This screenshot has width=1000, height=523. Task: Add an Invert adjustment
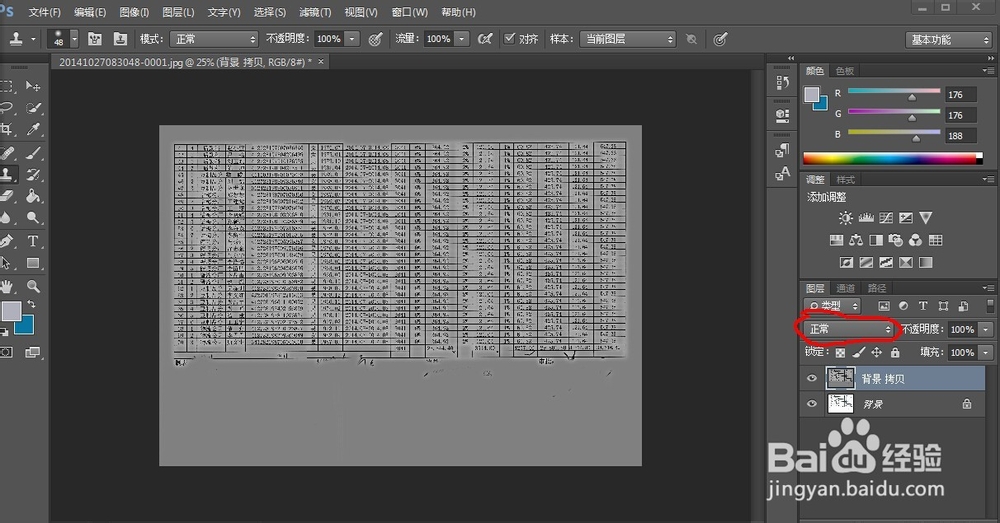(x=846, y=262)
